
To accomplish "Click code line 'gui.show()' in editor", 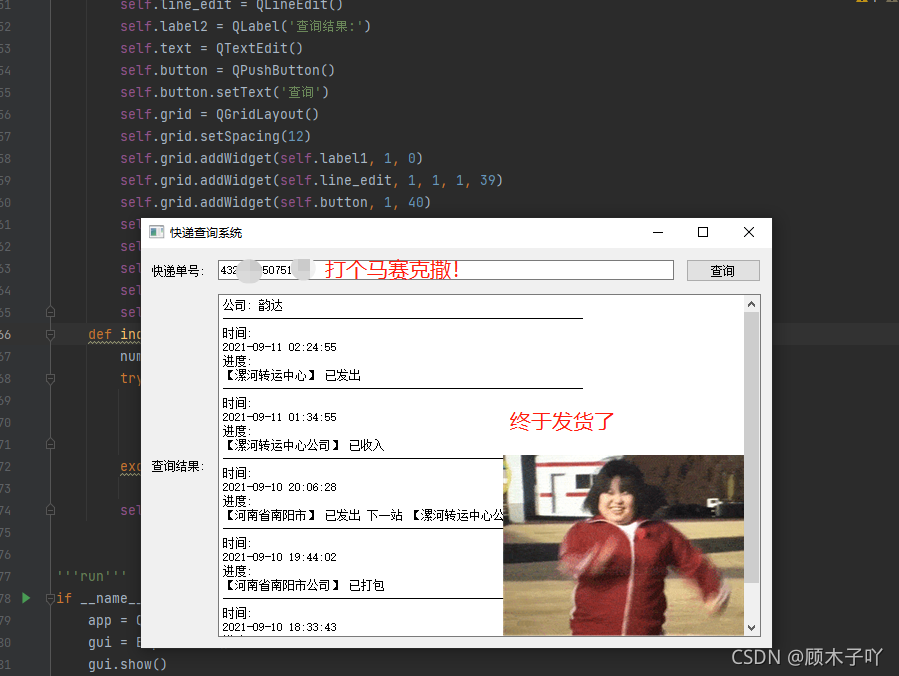I will coord(127,665).
